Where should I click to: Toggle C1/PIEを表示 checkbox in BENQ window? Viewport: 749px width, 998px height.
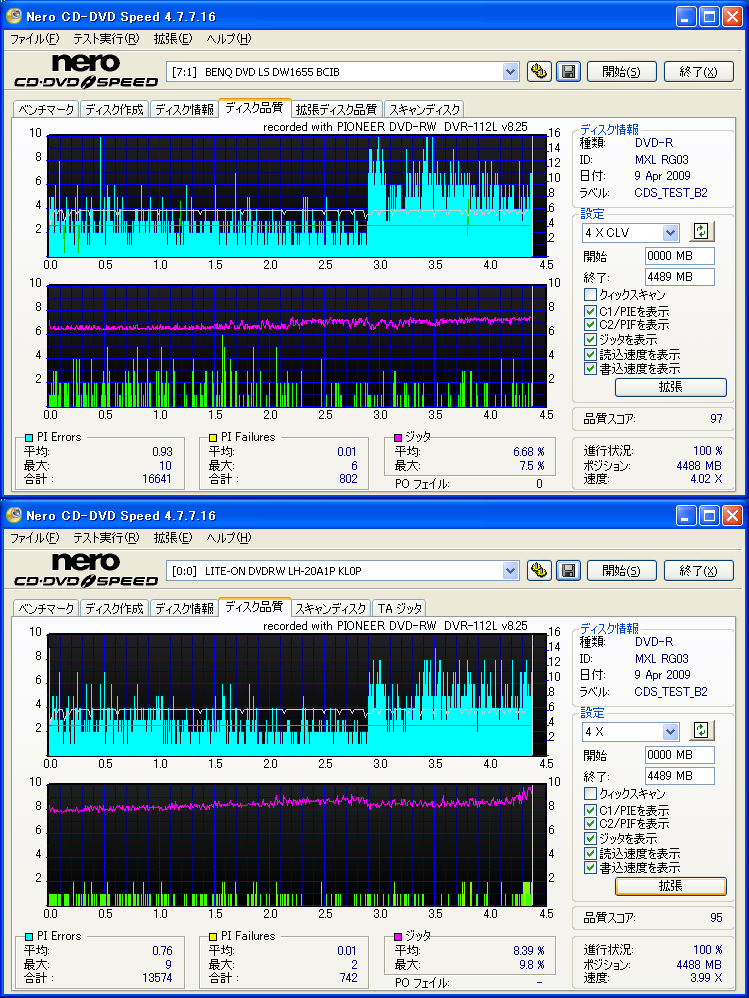coord(590,311)
